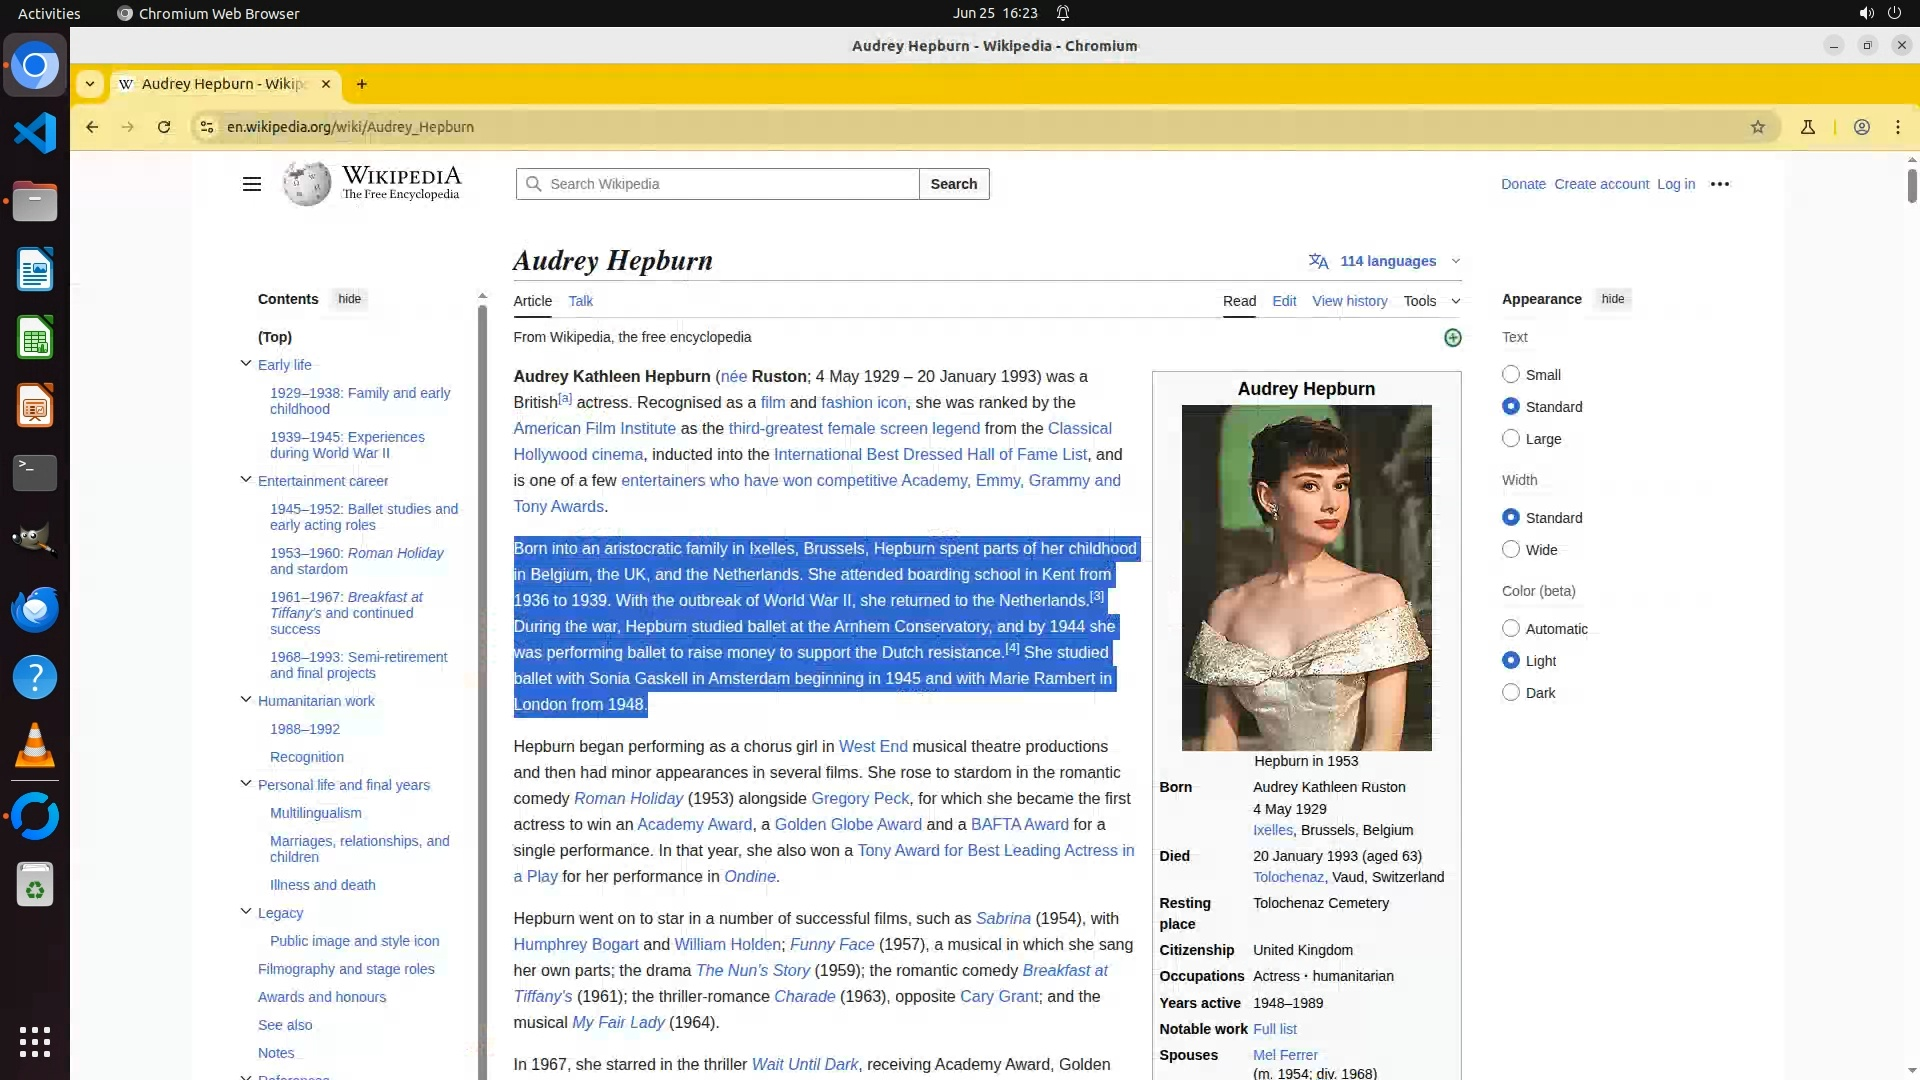
Task: Launch VLC from the dock
Action: (35, 746)
